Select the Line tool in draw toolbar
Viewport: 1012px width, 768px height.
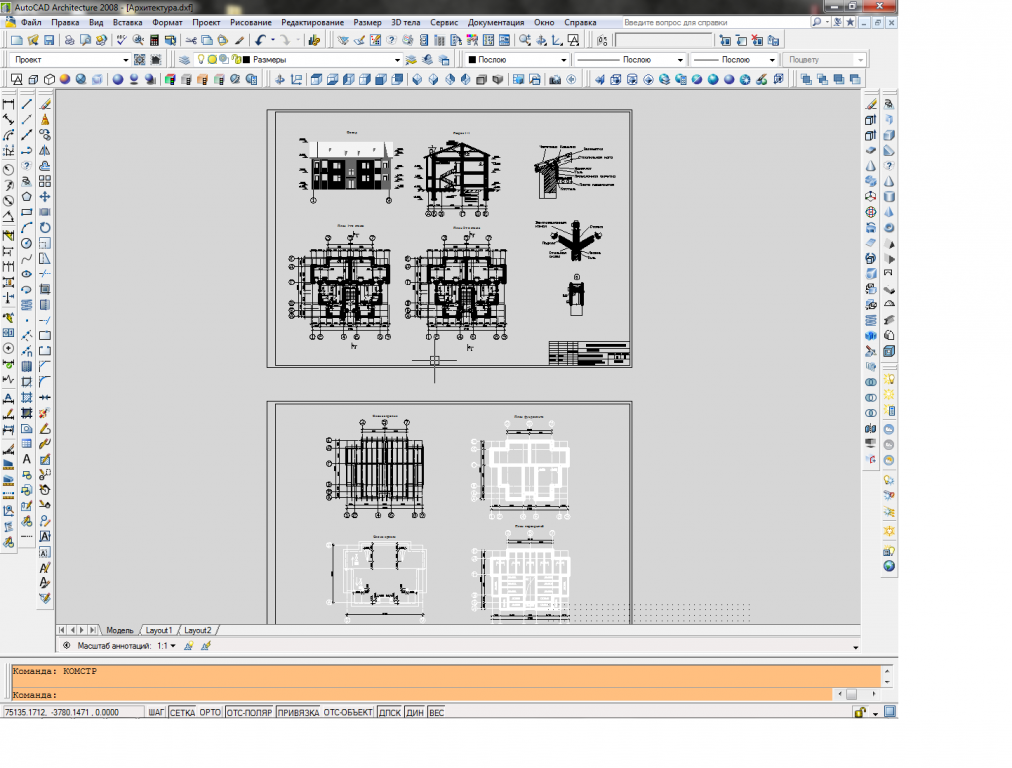(x=26, y=104)
